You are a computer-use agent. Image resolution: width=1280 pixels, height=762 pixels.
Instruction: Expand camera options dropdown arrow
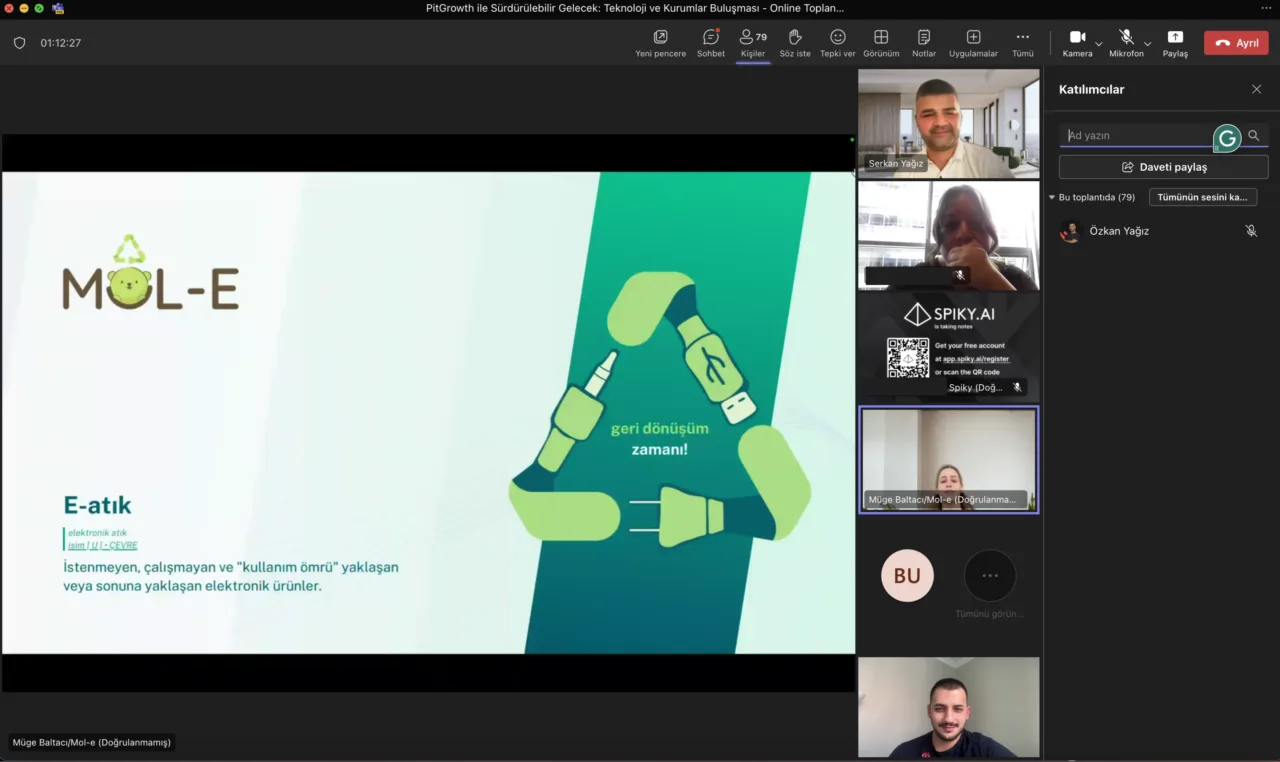pyautogui.click(x=1099, y=44)
